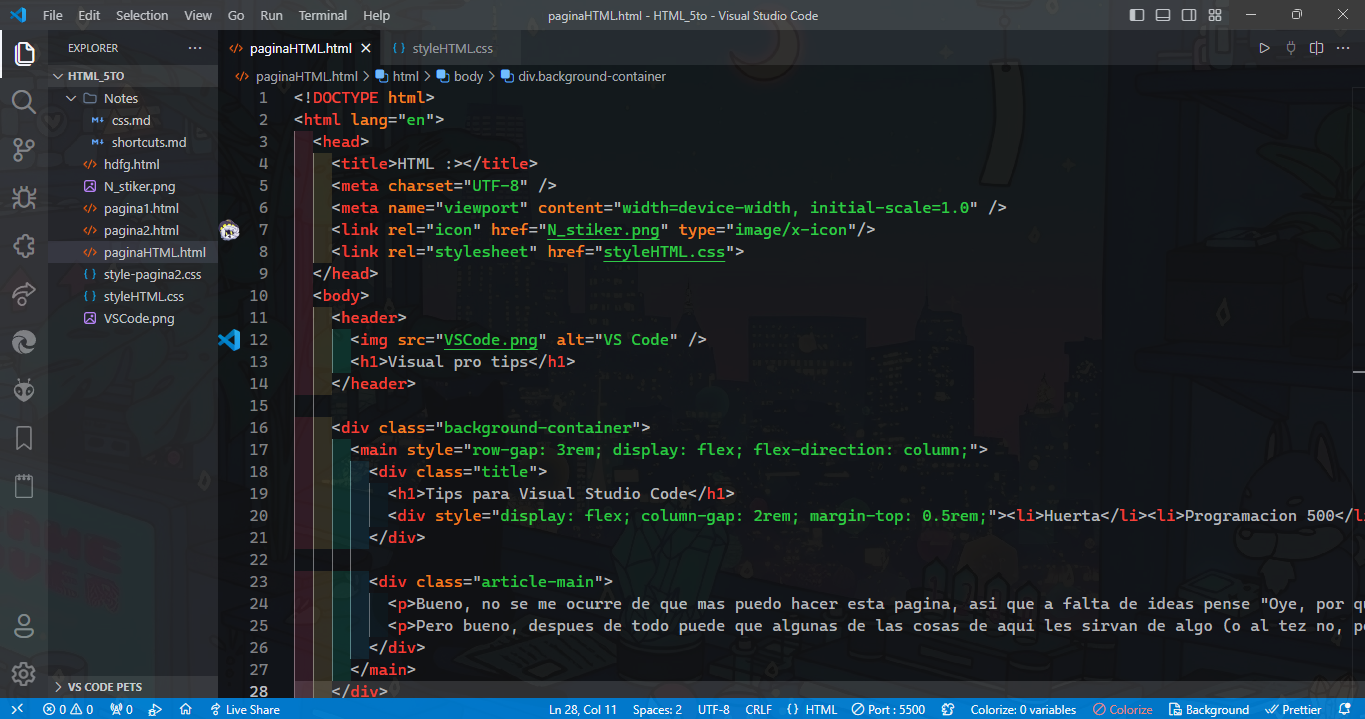Open the Manage gear icon
The width and height of the screenshot is (1365, 719).
point(24,674)
